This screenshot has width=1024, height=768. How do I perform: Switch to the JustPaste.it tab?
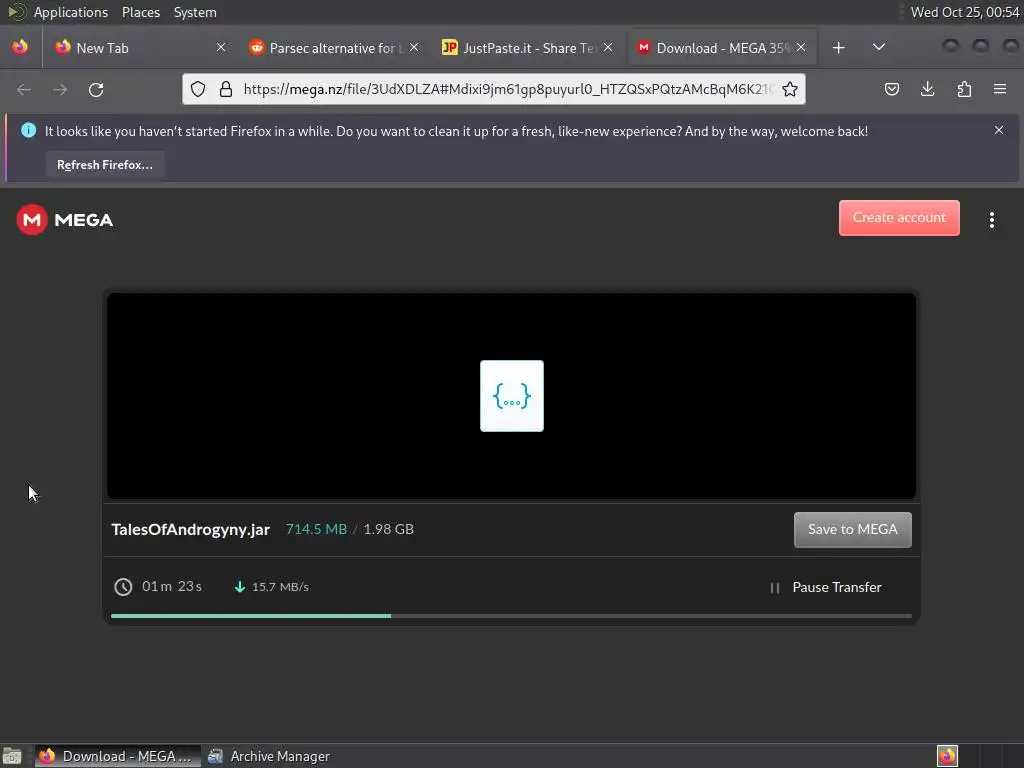(x=526, y=48)
